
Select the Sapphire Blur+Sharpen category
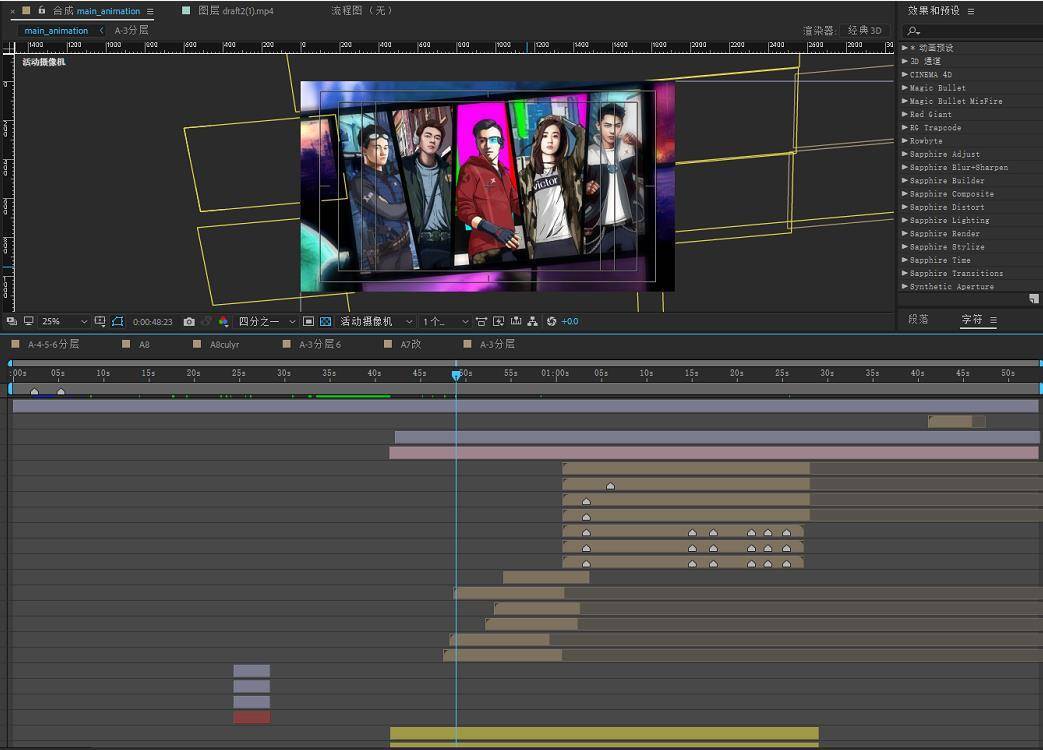tap(959, 168)
